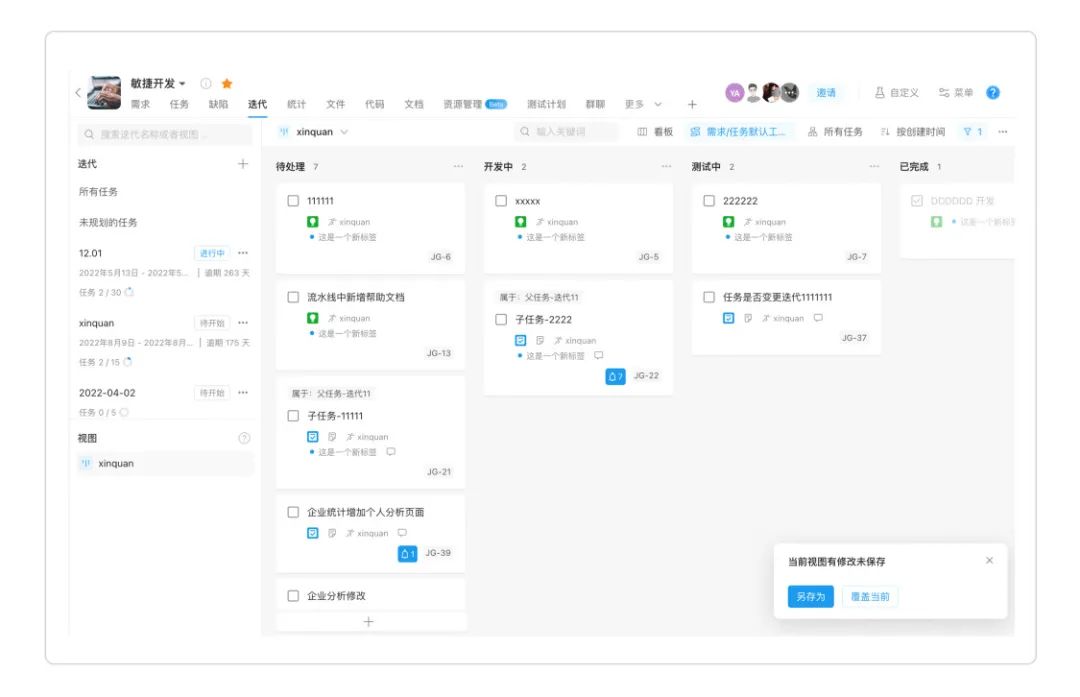This screenshot has height=697, width=1080.
Task: Open the 统计 tab
Action: pyautogui.click(x=296, y=104)
